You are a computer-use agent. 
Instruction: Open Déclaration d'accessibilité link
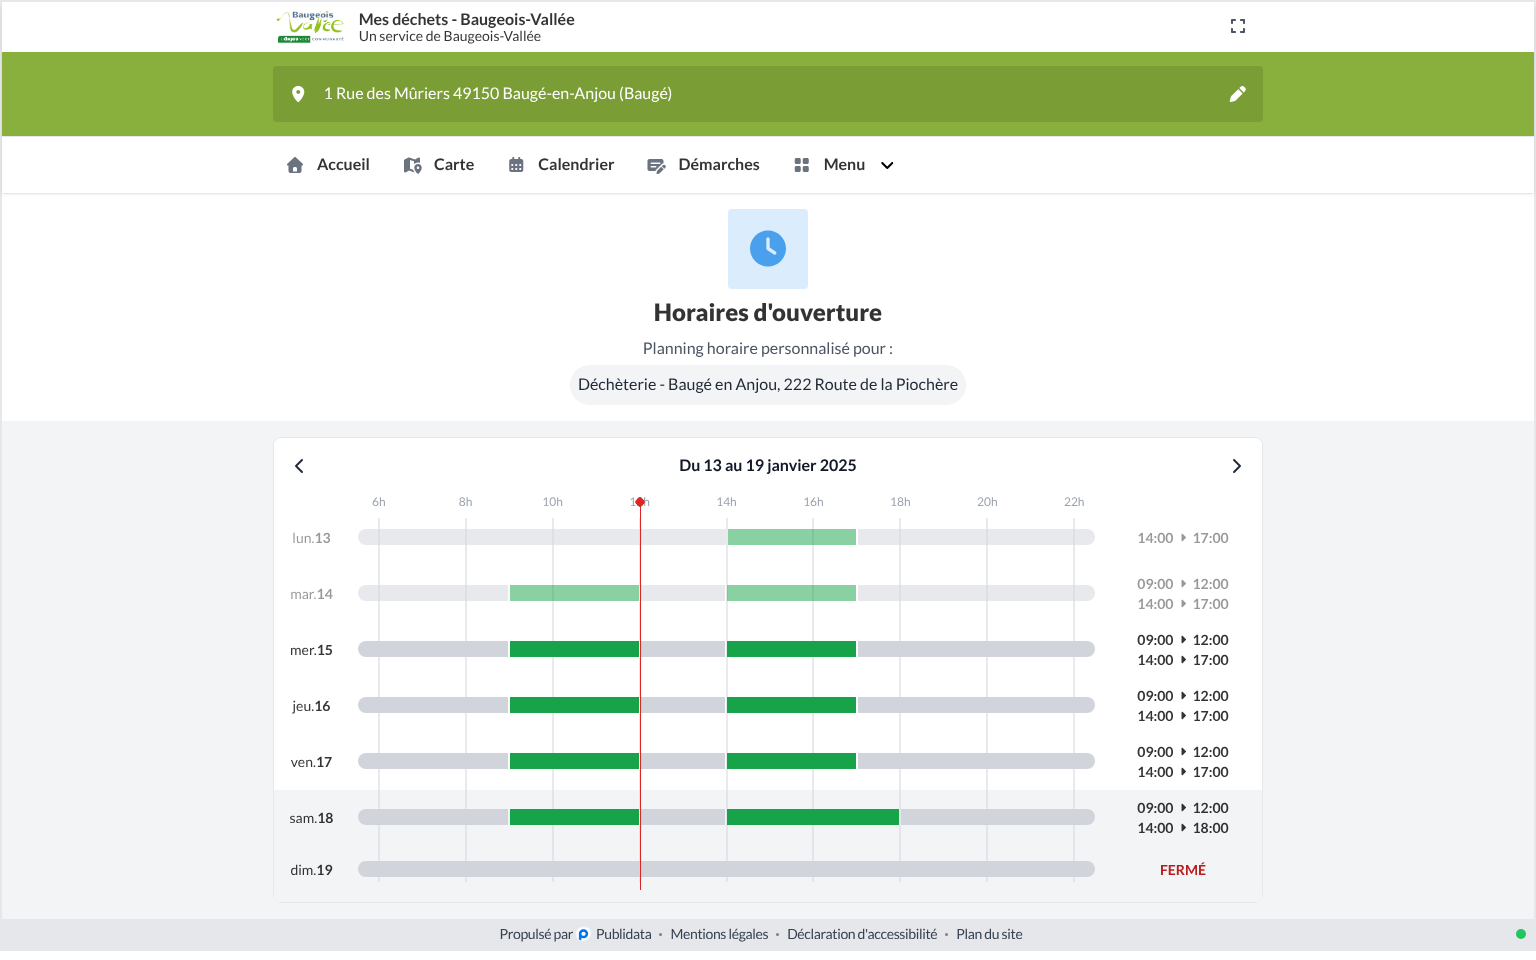862,935
